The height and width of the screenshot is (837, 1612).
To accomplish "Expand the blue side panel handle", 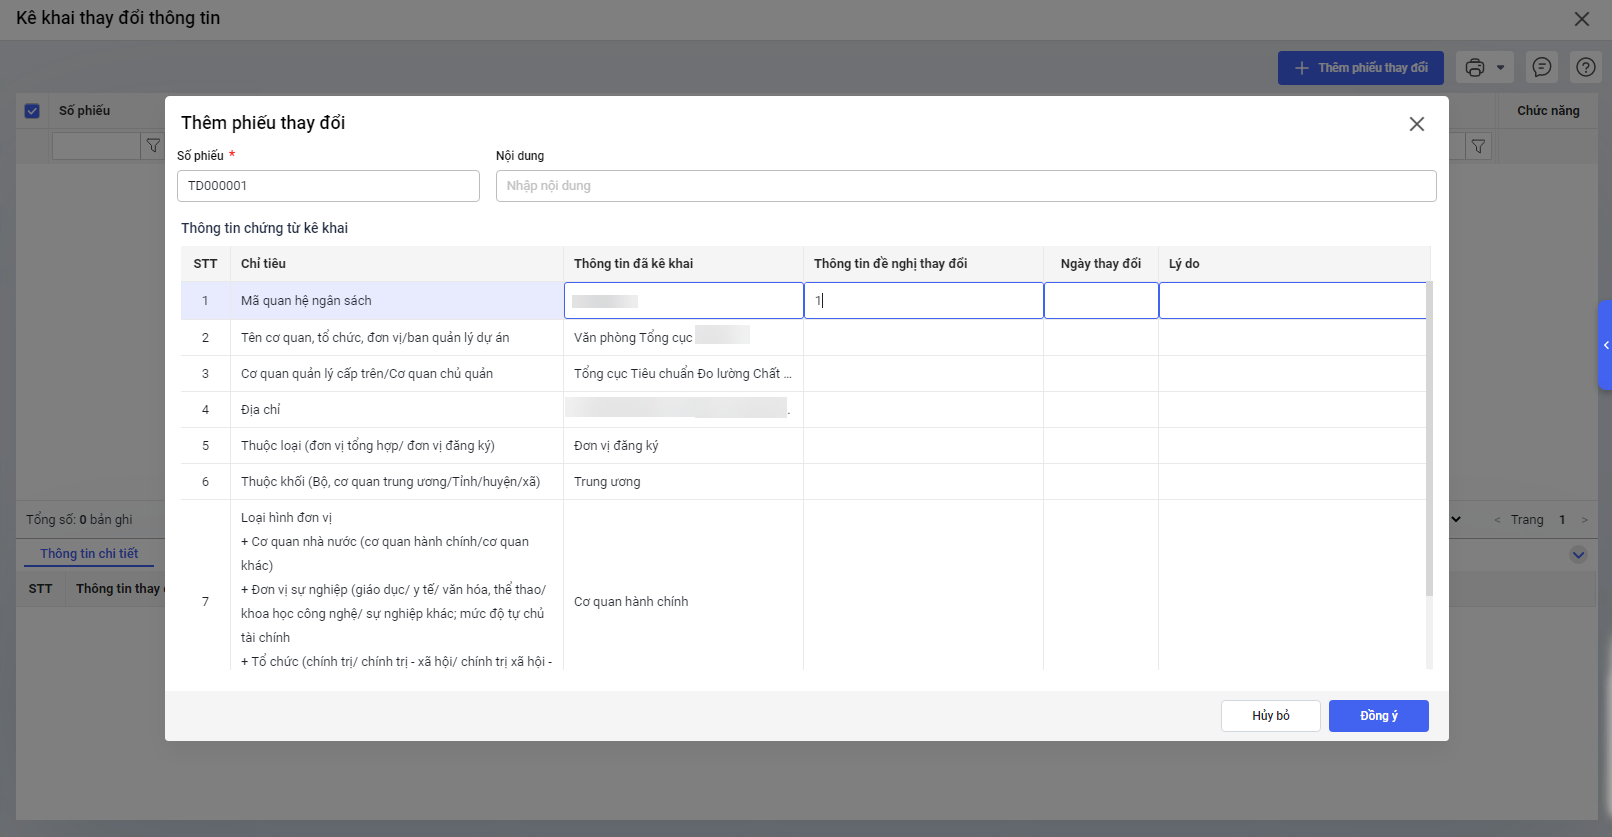I will coord(1605,345).
